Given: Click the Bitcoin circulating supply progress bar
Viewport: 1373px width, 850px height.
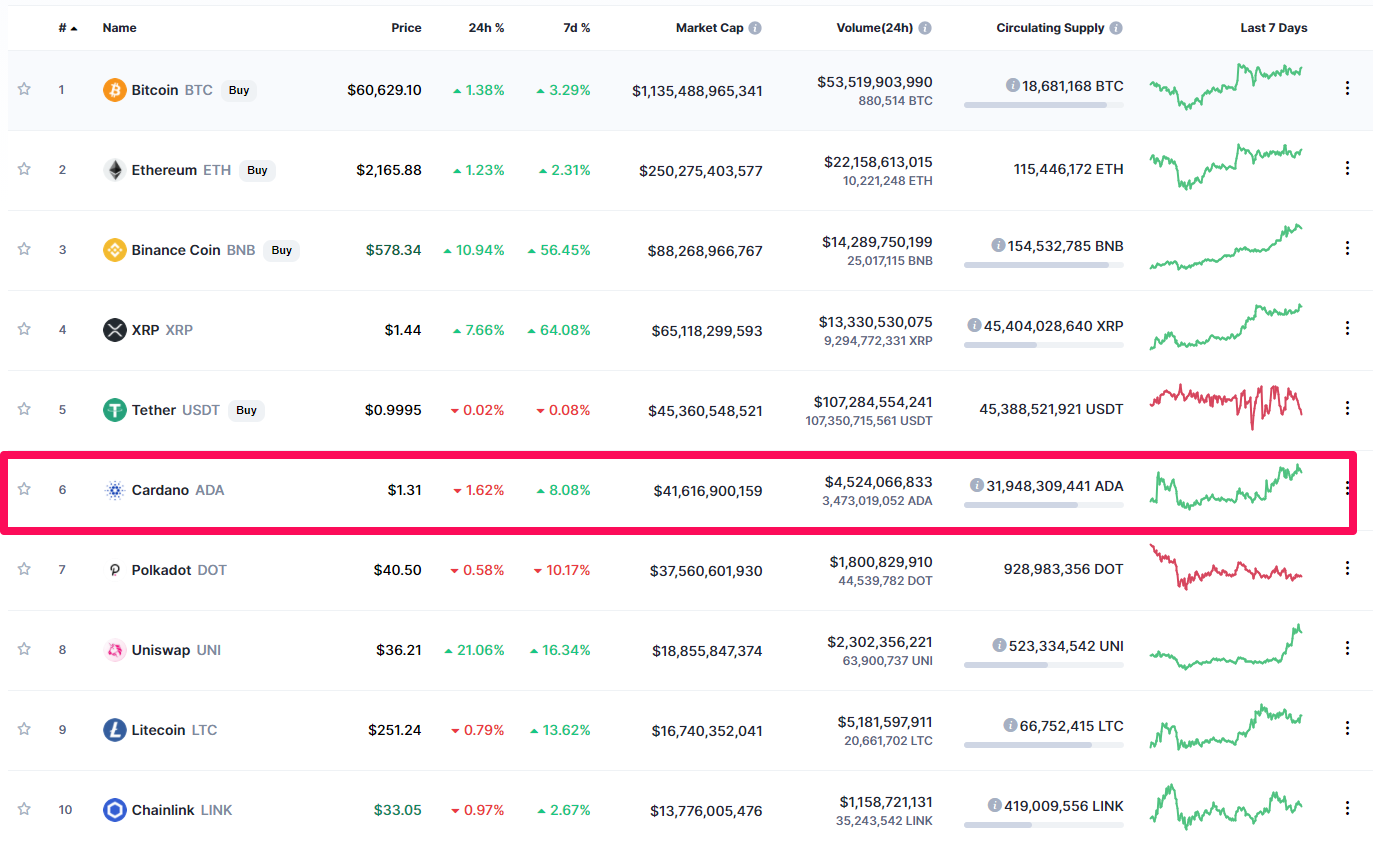Looking at the screenshot, I should (x=1043, y=105).
